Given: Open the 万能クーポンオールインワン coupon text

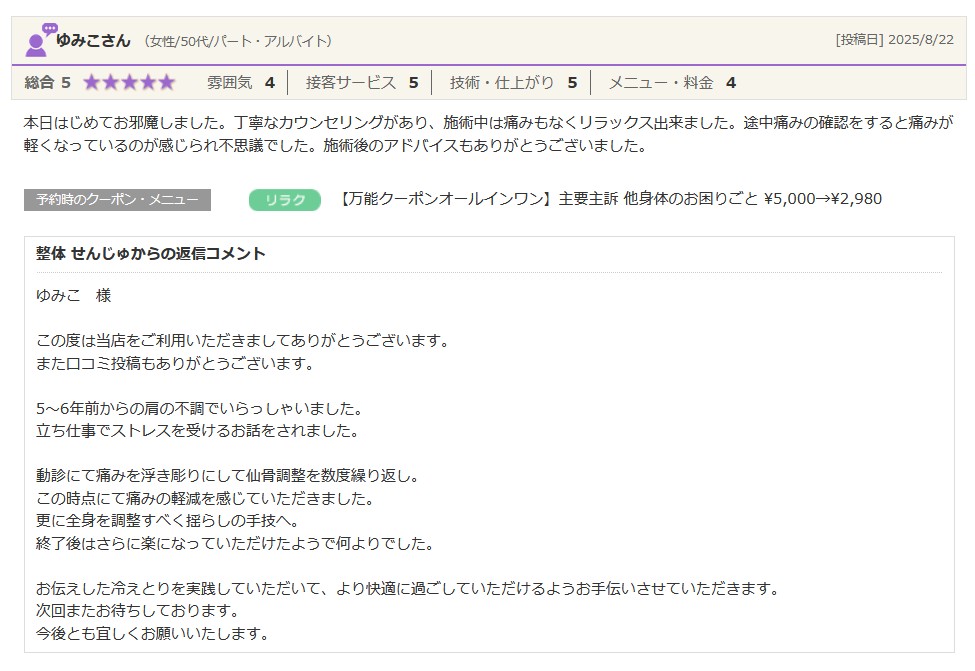Looking at the screenshot, I should [609, 199].
